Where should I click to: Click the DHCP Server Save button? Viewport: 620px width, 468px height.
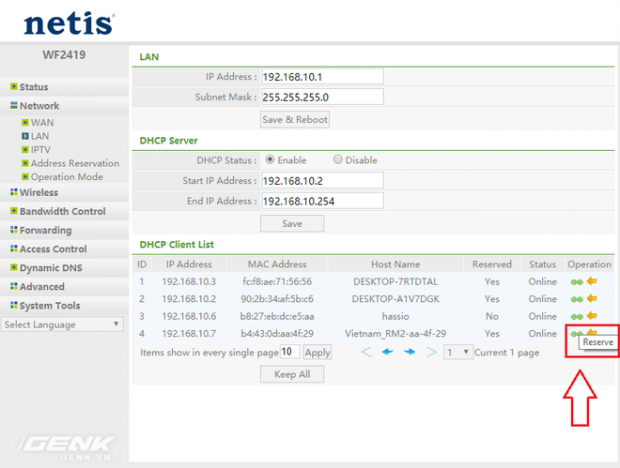pyautogui.click(x=292, y=224)
